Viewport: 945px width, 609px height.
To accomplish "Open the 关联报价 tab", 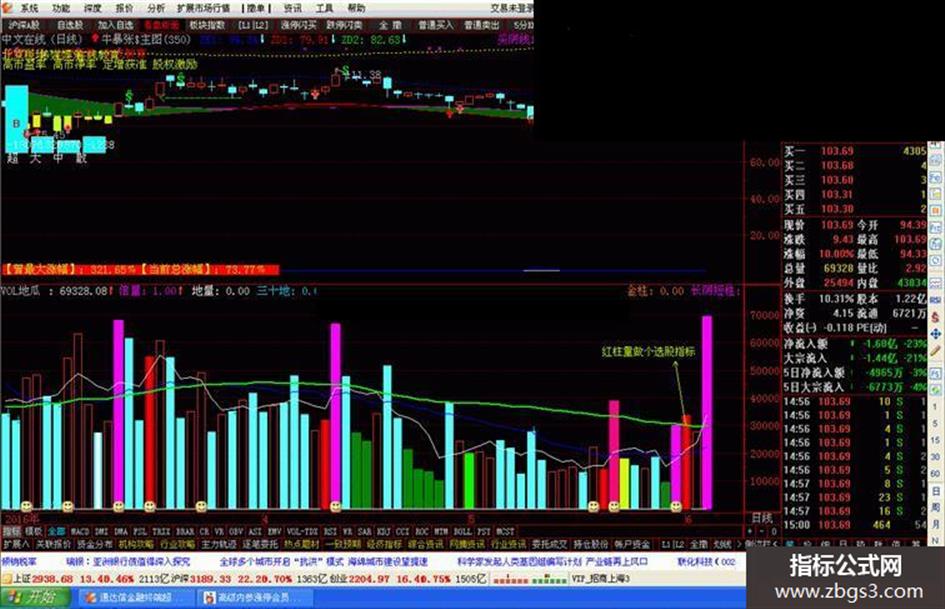I will tap(54, 544).
